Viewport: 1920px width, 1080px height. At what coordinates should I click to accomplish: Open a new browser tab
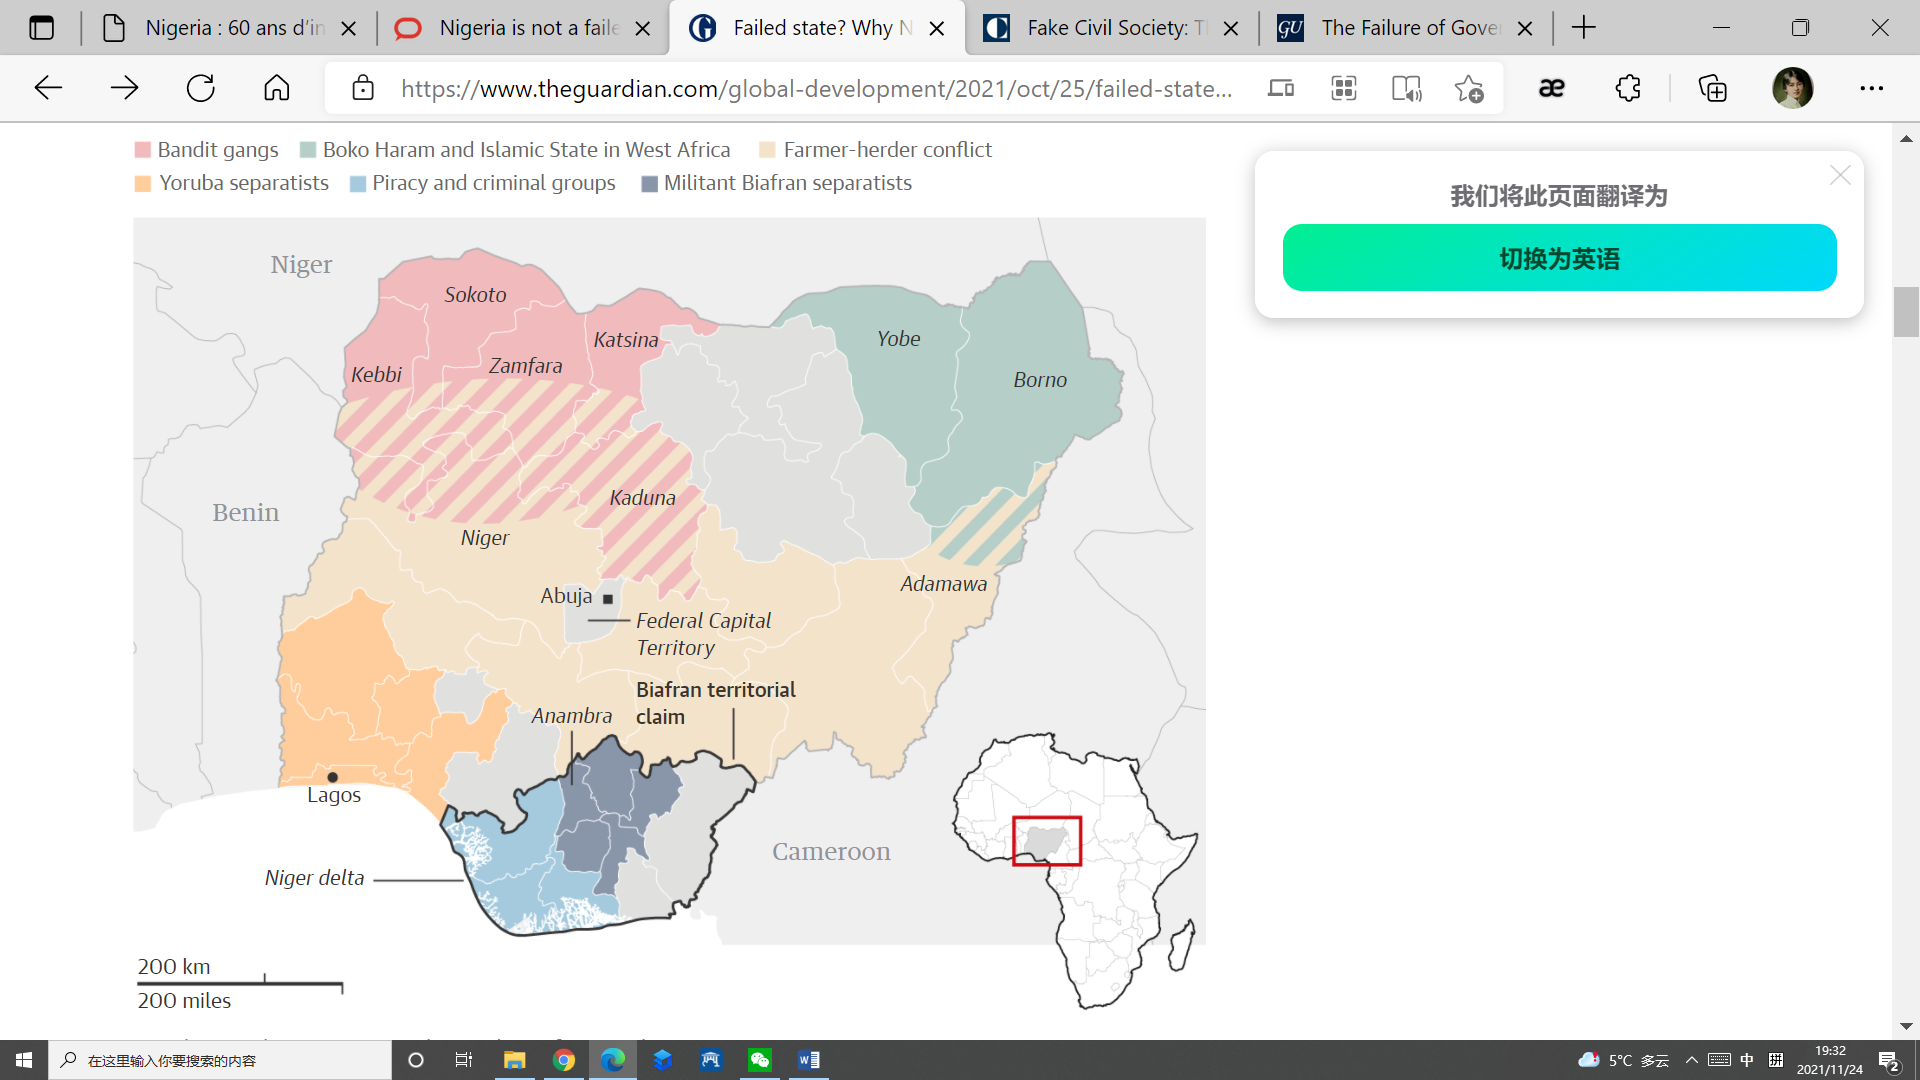pyautogui.click(x=1583, y=28)
